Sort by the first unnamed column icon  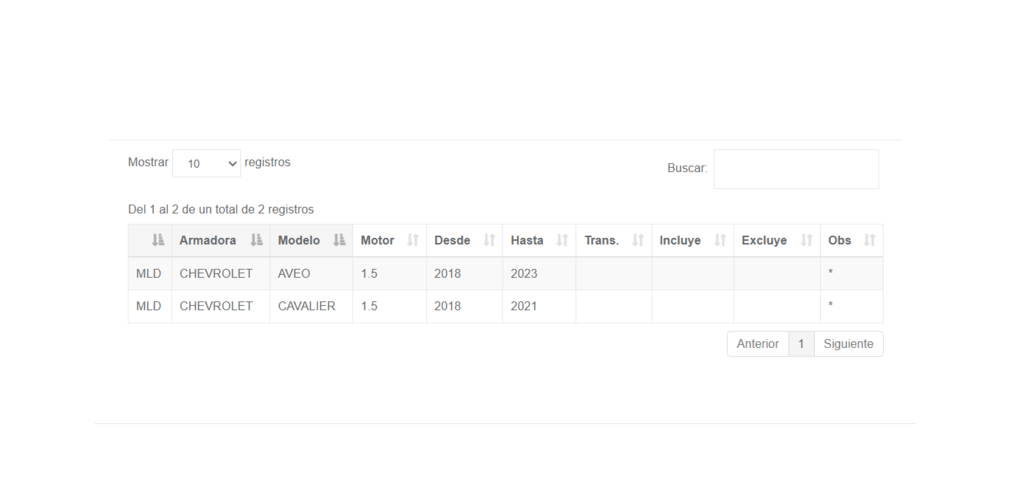158,240
